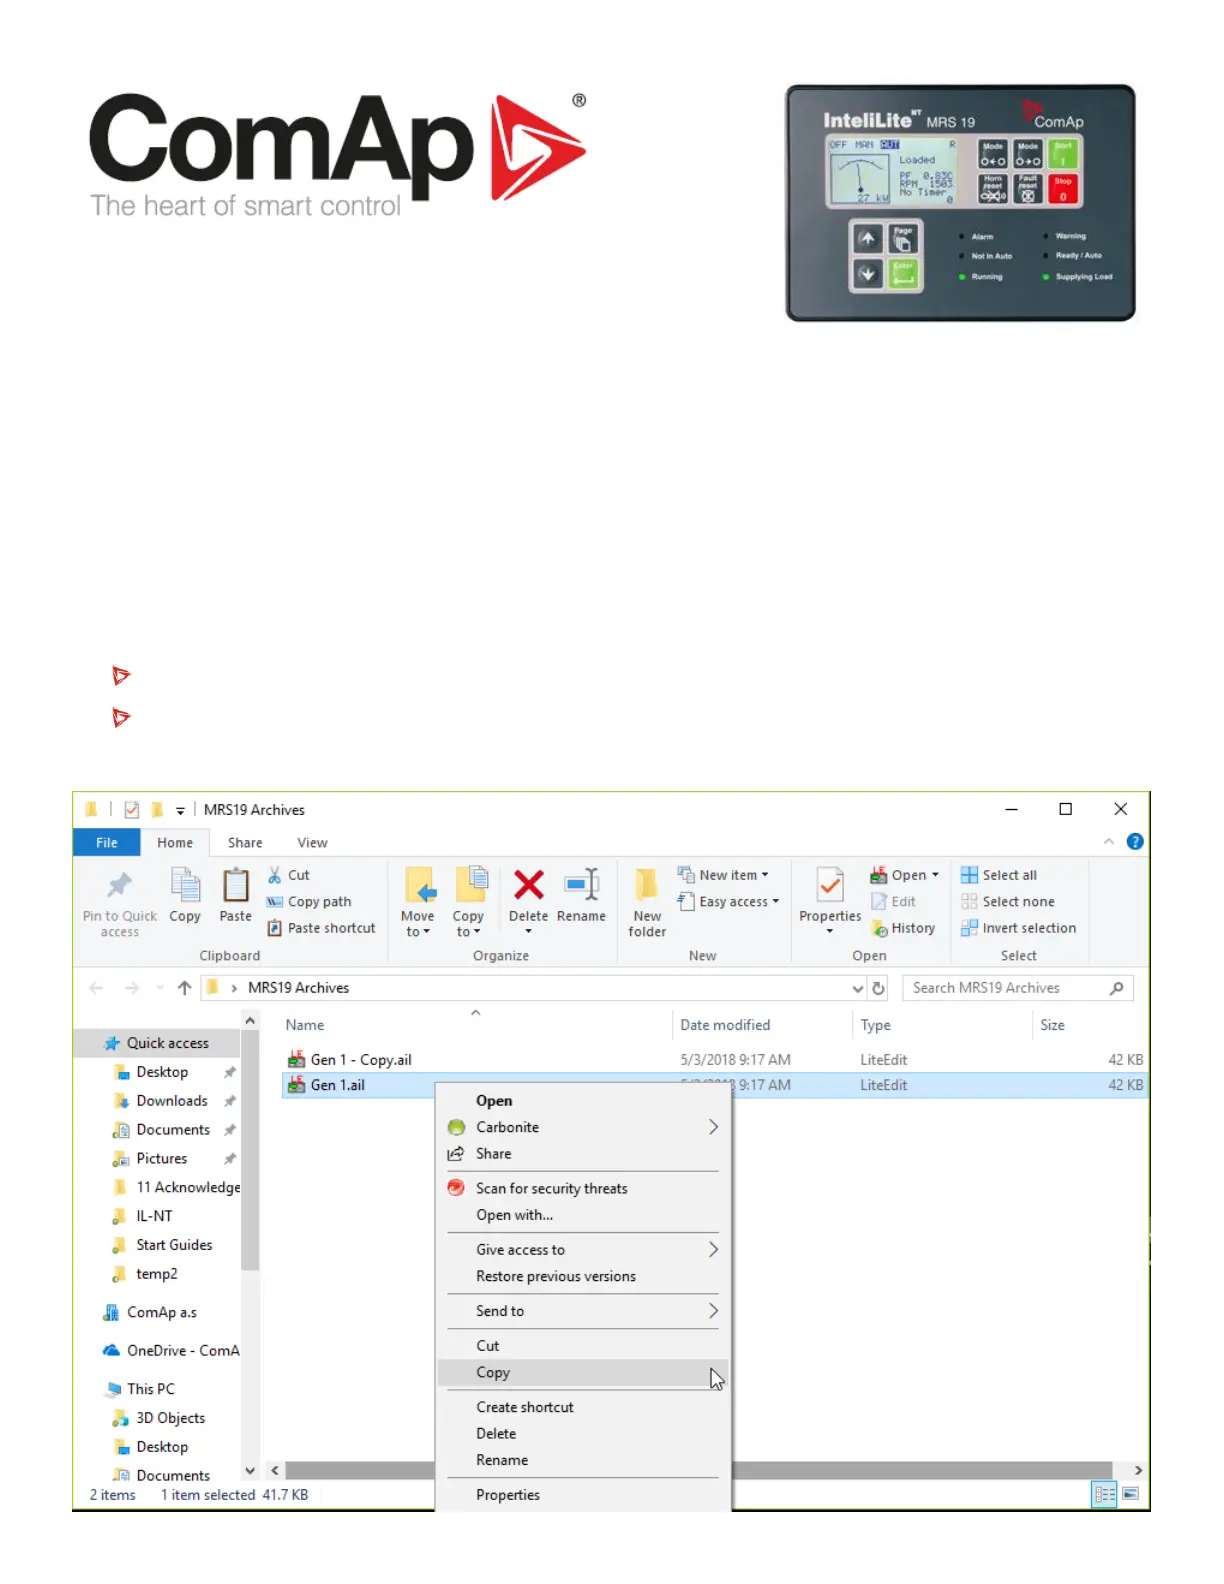The height and width of the screenshot is (1584, 1224).
Task: Click the Properties checkmark icon in ribbon
Action: click(830, 886)
